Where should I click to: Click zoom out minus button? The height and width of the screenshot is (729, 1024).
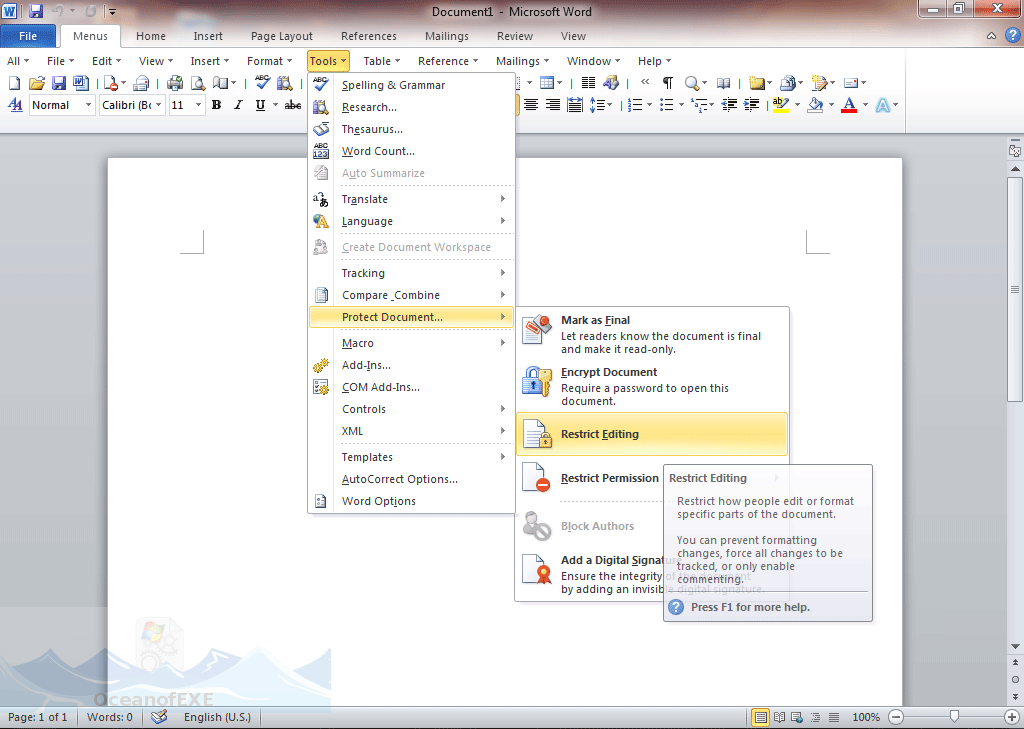pos(896,717)
